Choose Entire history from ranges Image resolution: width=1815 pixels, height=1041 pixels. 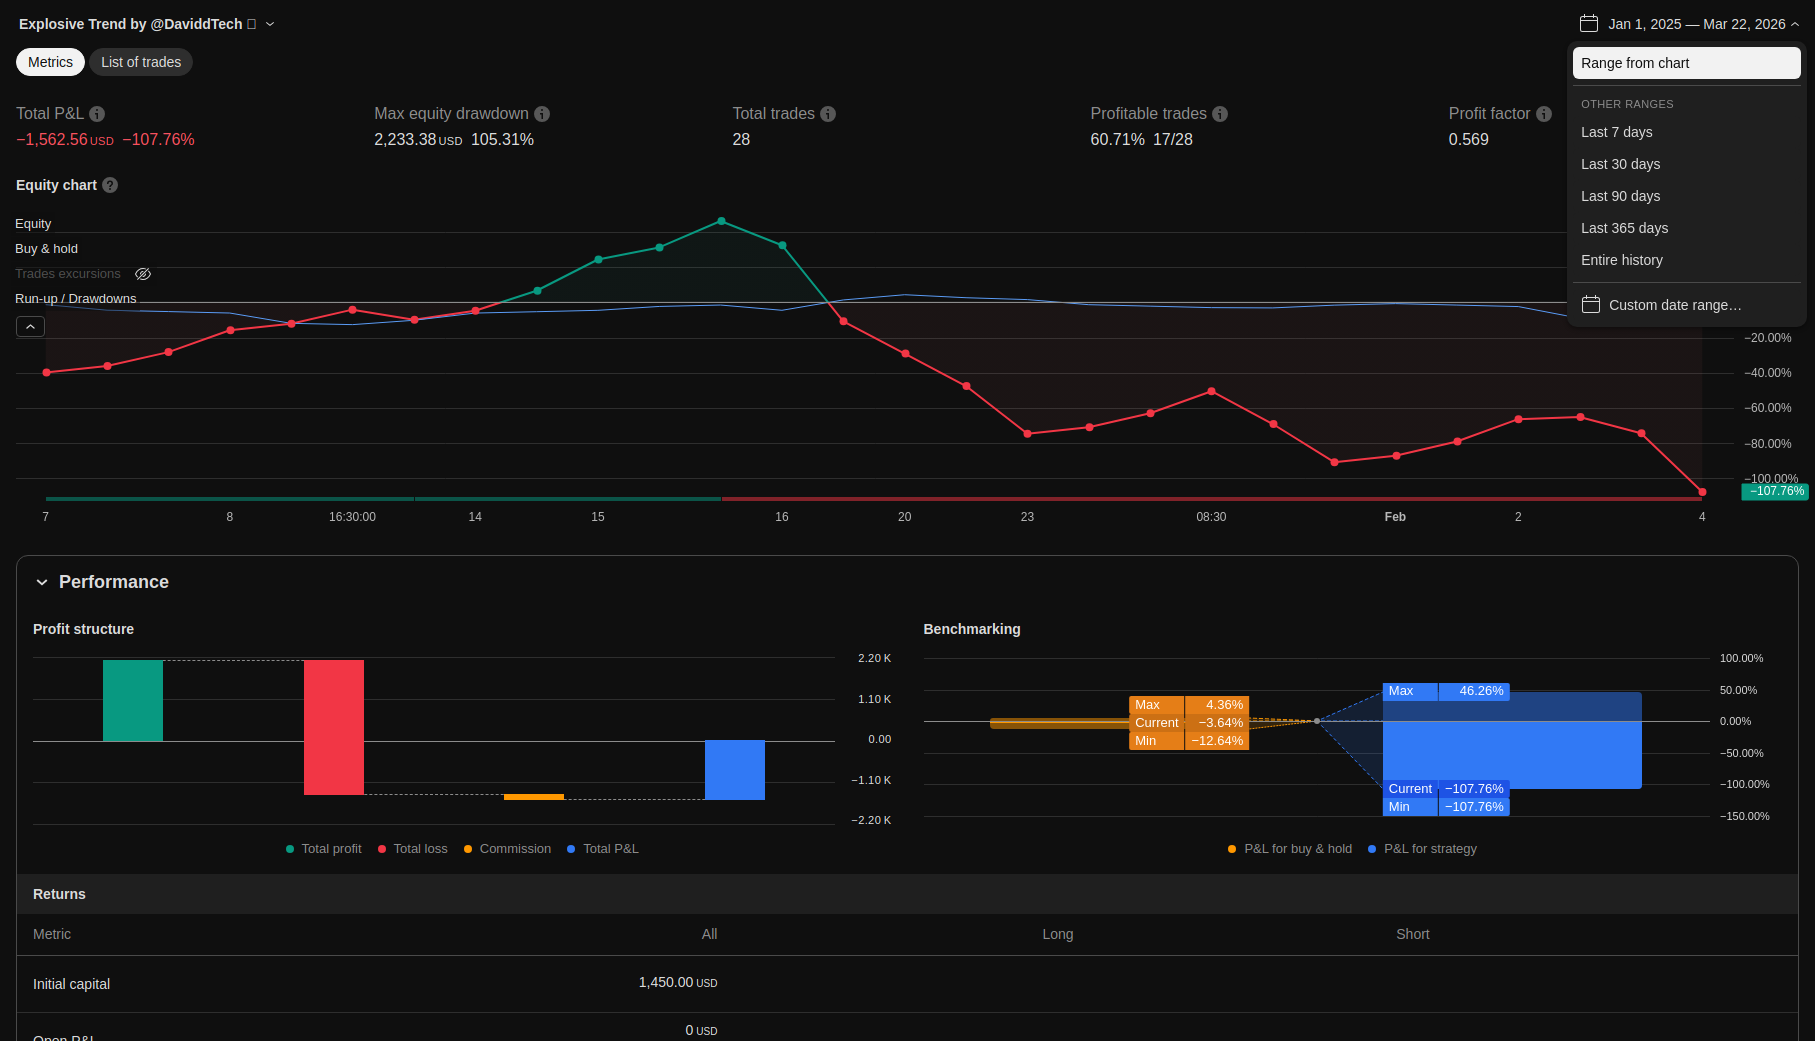(x=1621, y=260)
